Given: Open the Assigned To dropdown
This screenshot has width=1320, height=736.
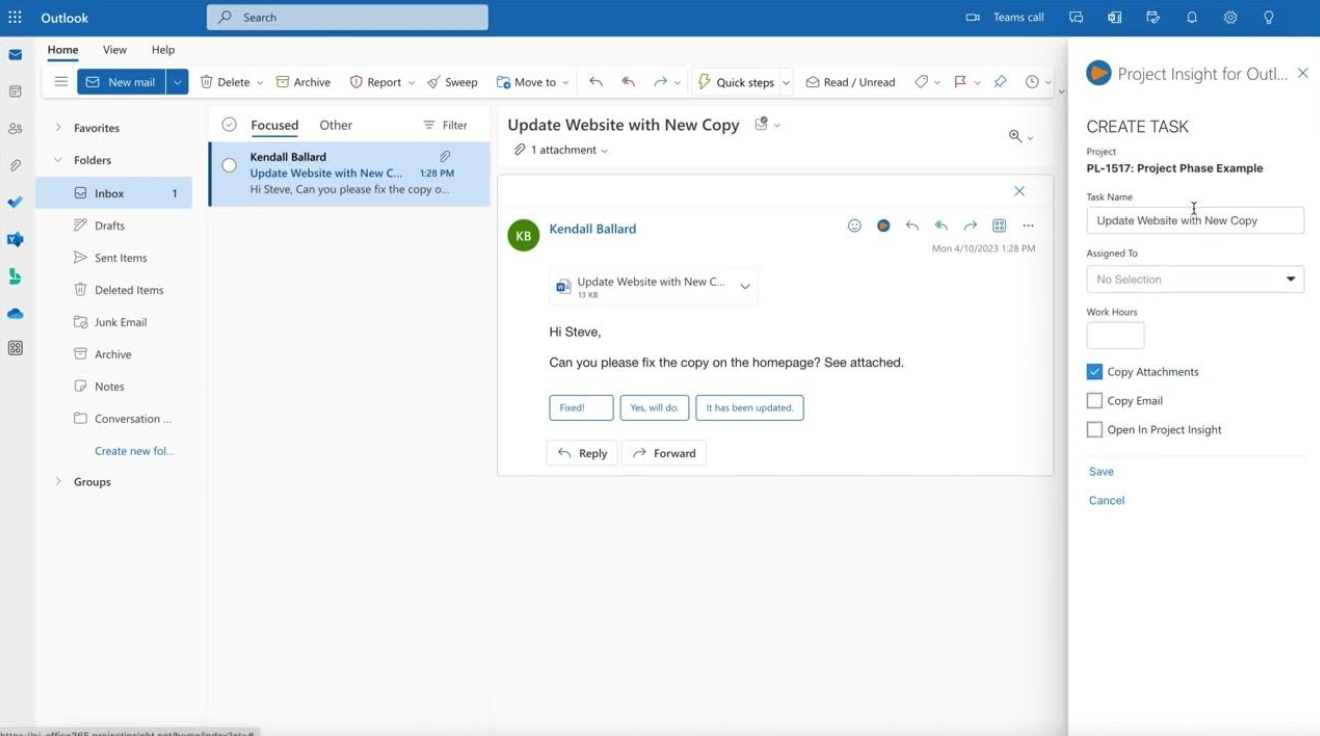Looking at the screenshot, I should (1195, 279).
